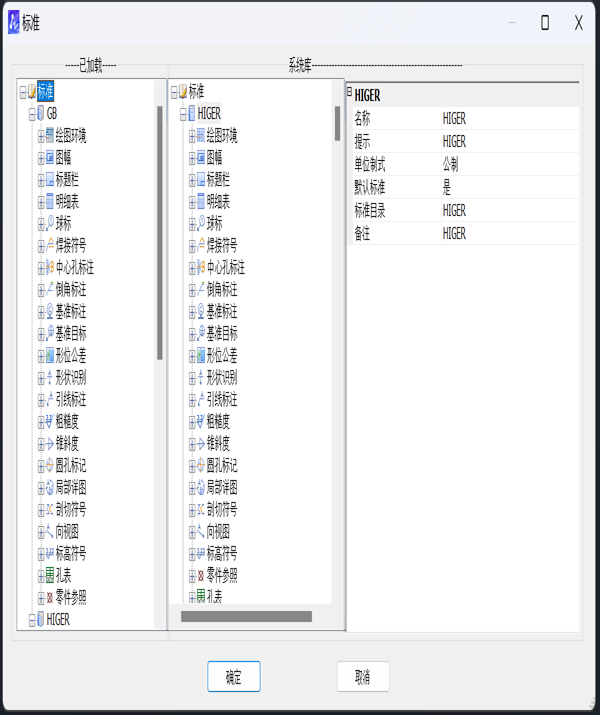Select 焊接符号 in system library tree

[x=222, y=245]
